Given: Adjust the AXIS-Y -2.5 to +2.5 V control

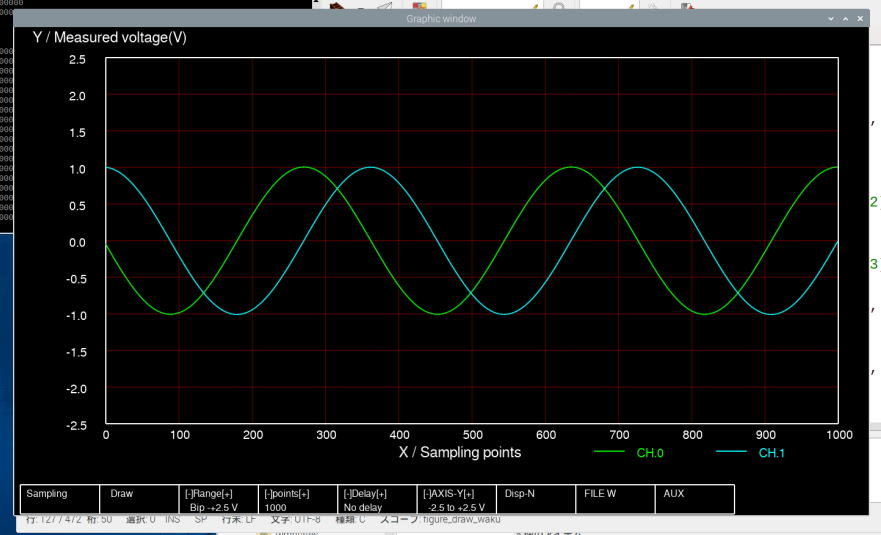Looking at the screenshot, I should click(457, 499).
